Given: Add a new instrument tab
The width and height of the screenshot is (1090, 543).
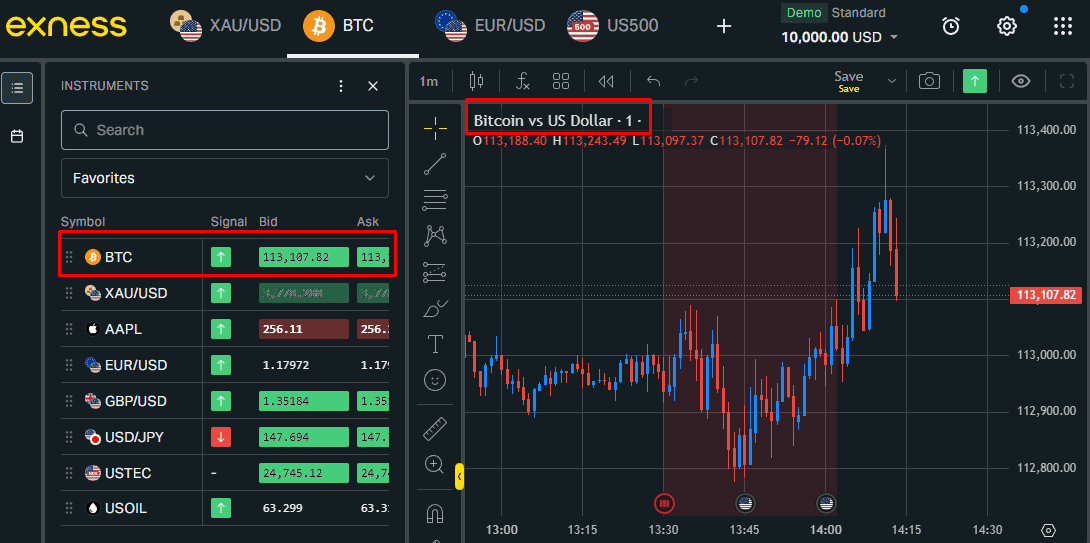Looking at the screenshot, I should (x=724, y=26).
